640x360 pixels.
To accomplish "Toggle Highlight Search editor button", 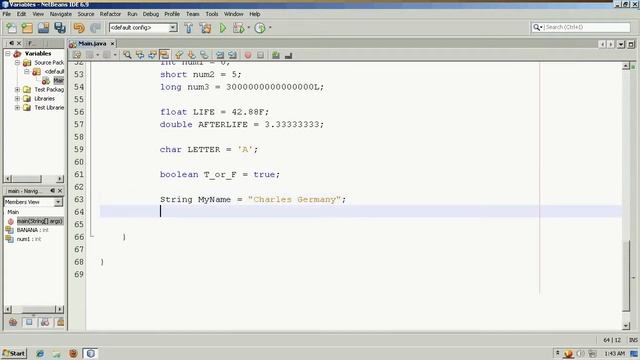I will pyautogui.click(x=164, y=55).
